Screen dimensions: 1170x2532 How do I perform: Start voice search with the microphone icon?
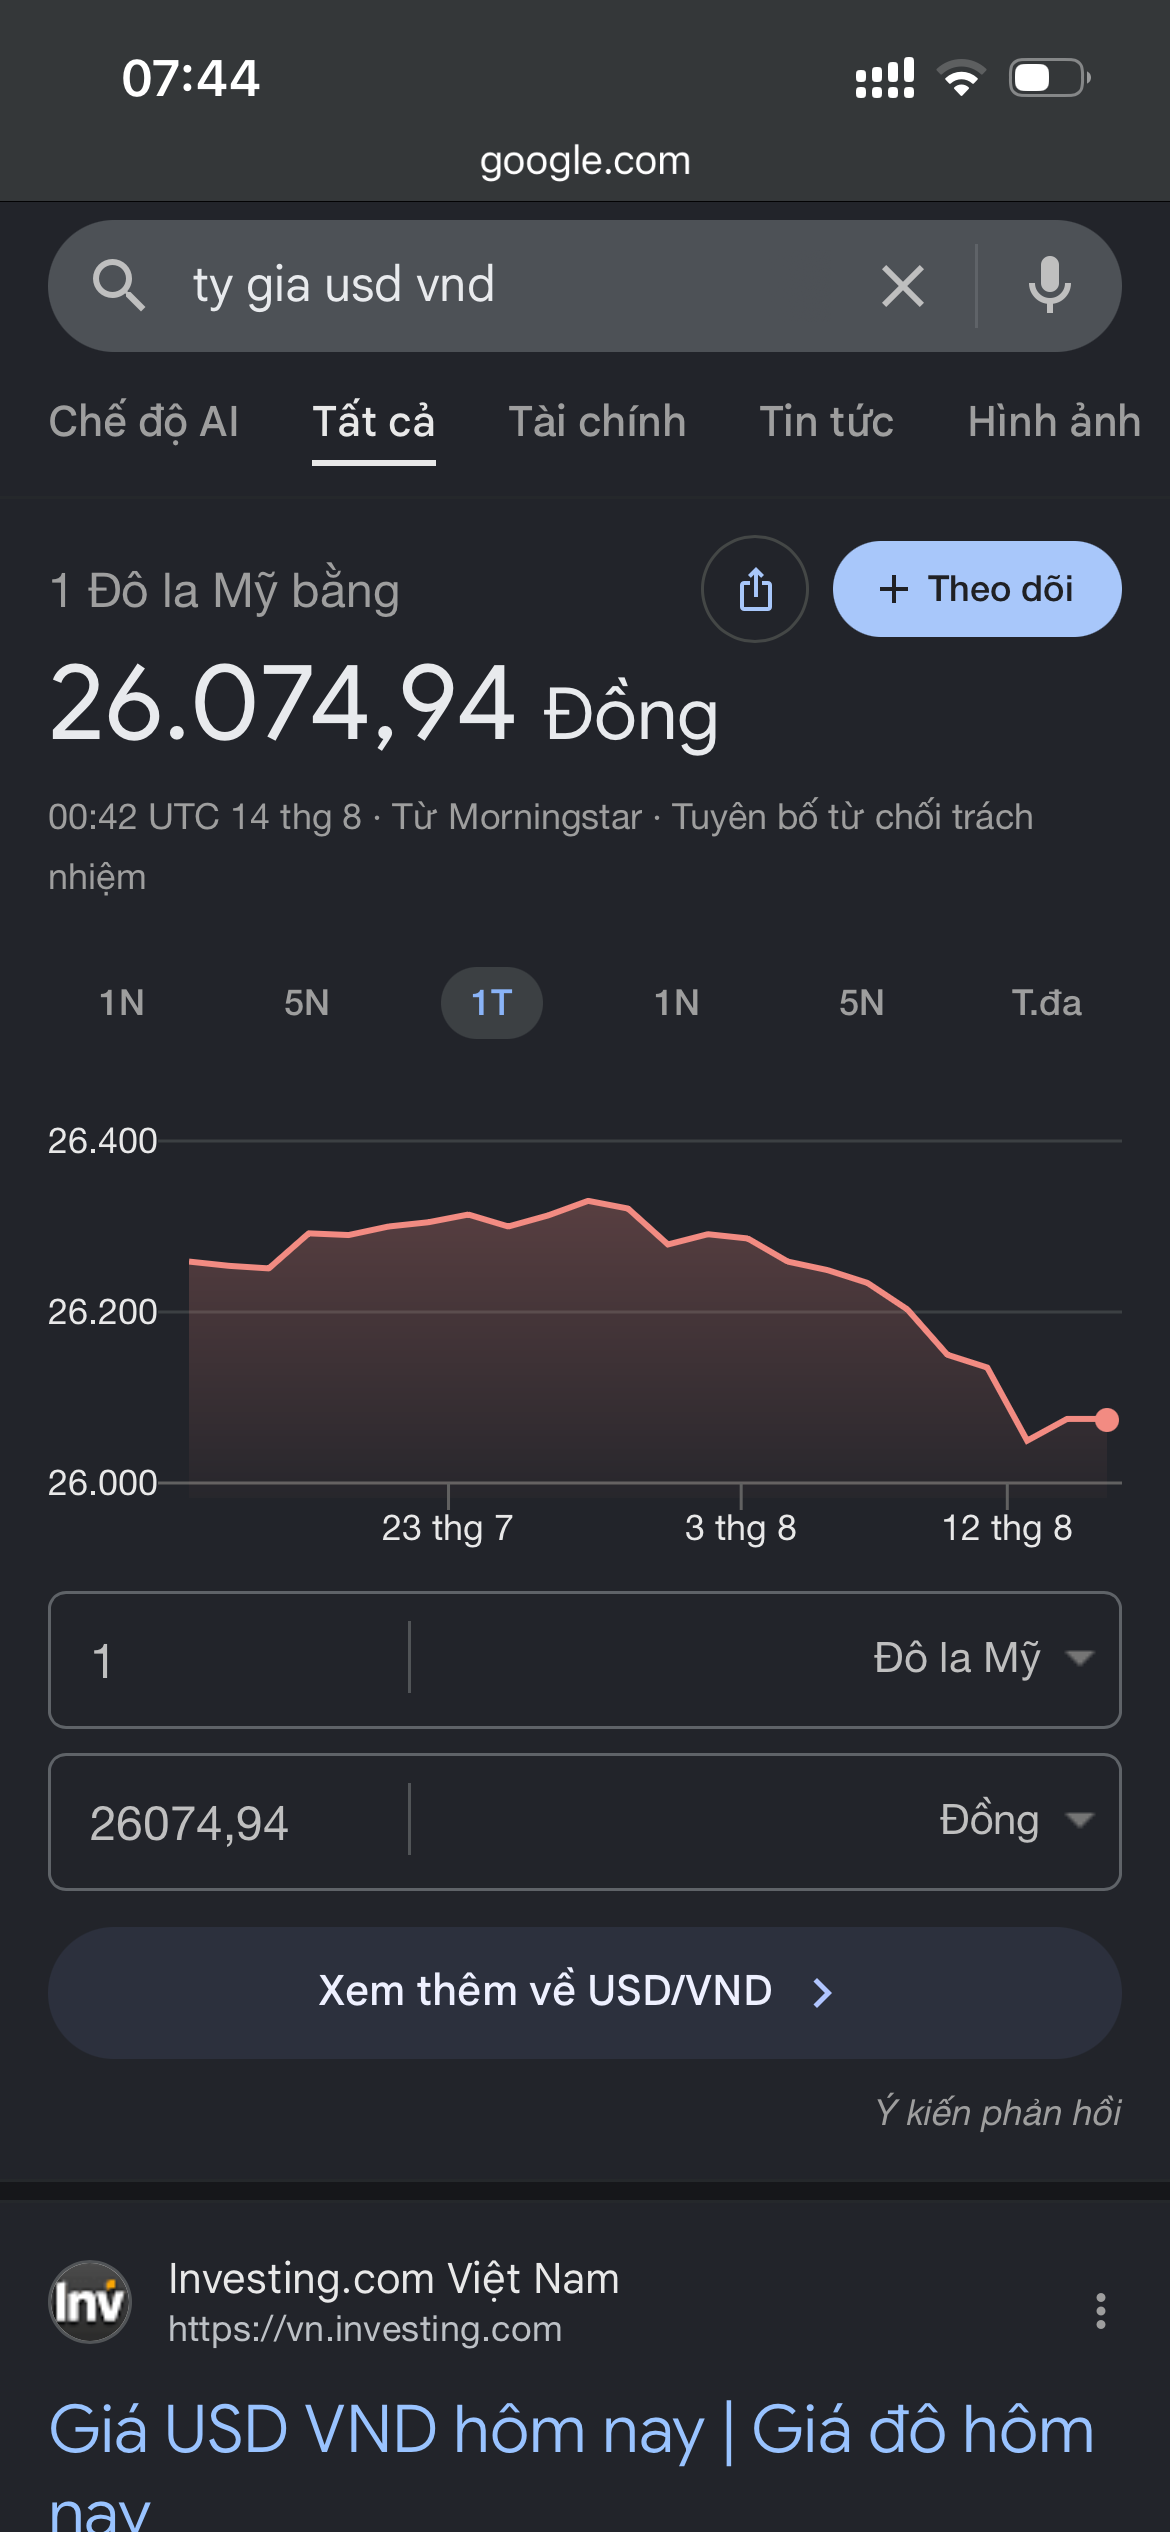coord(1049,285)
